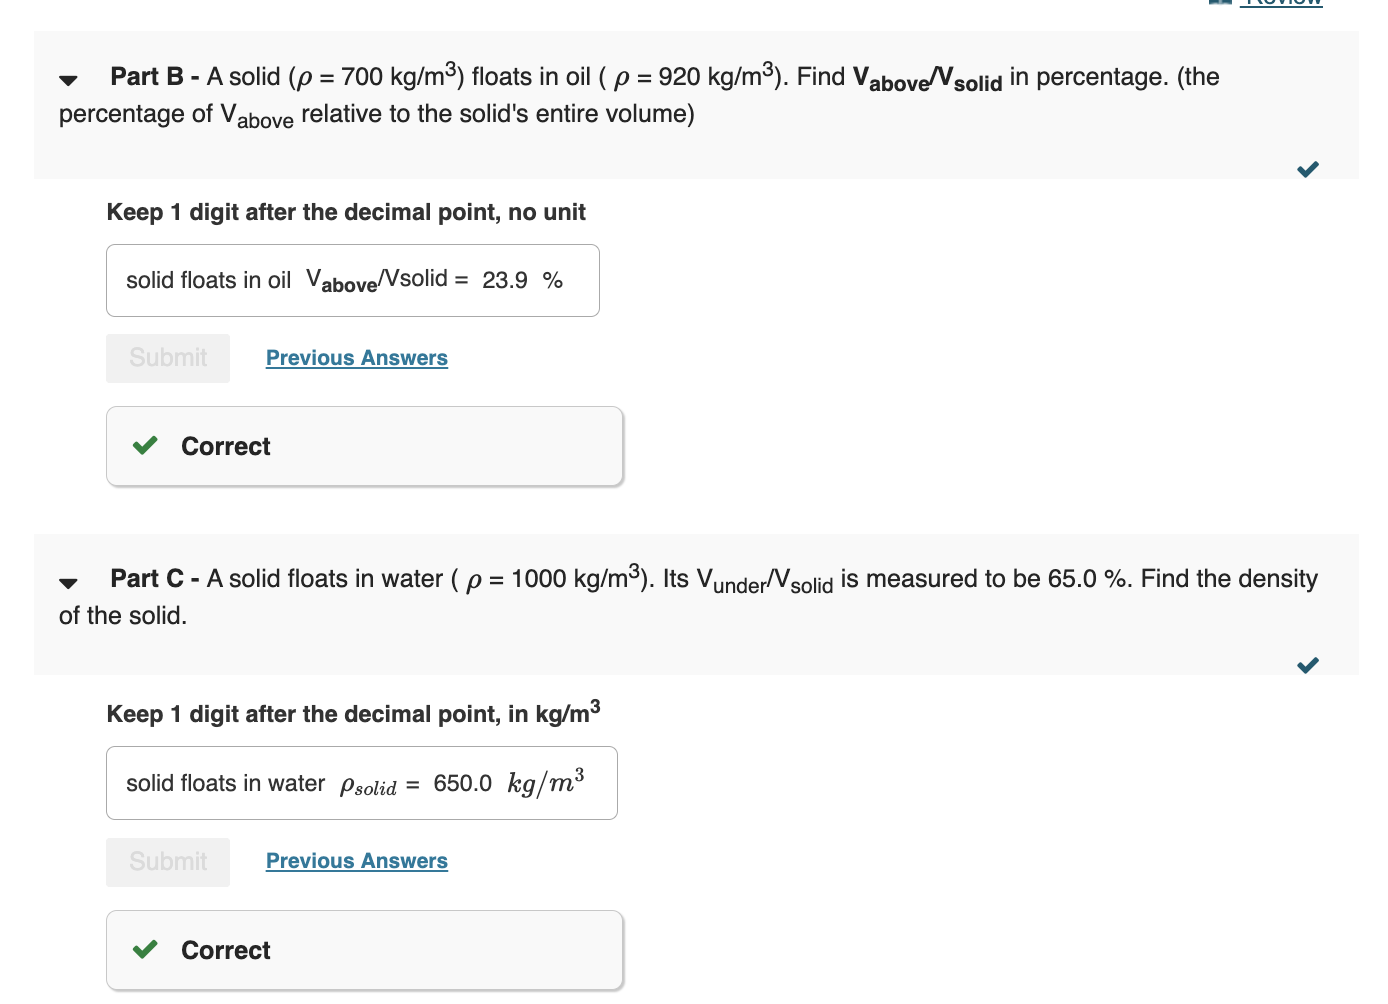1388x1004 pixels.
Task: Select the percent sign after the Part B answer
Action: 554,281
